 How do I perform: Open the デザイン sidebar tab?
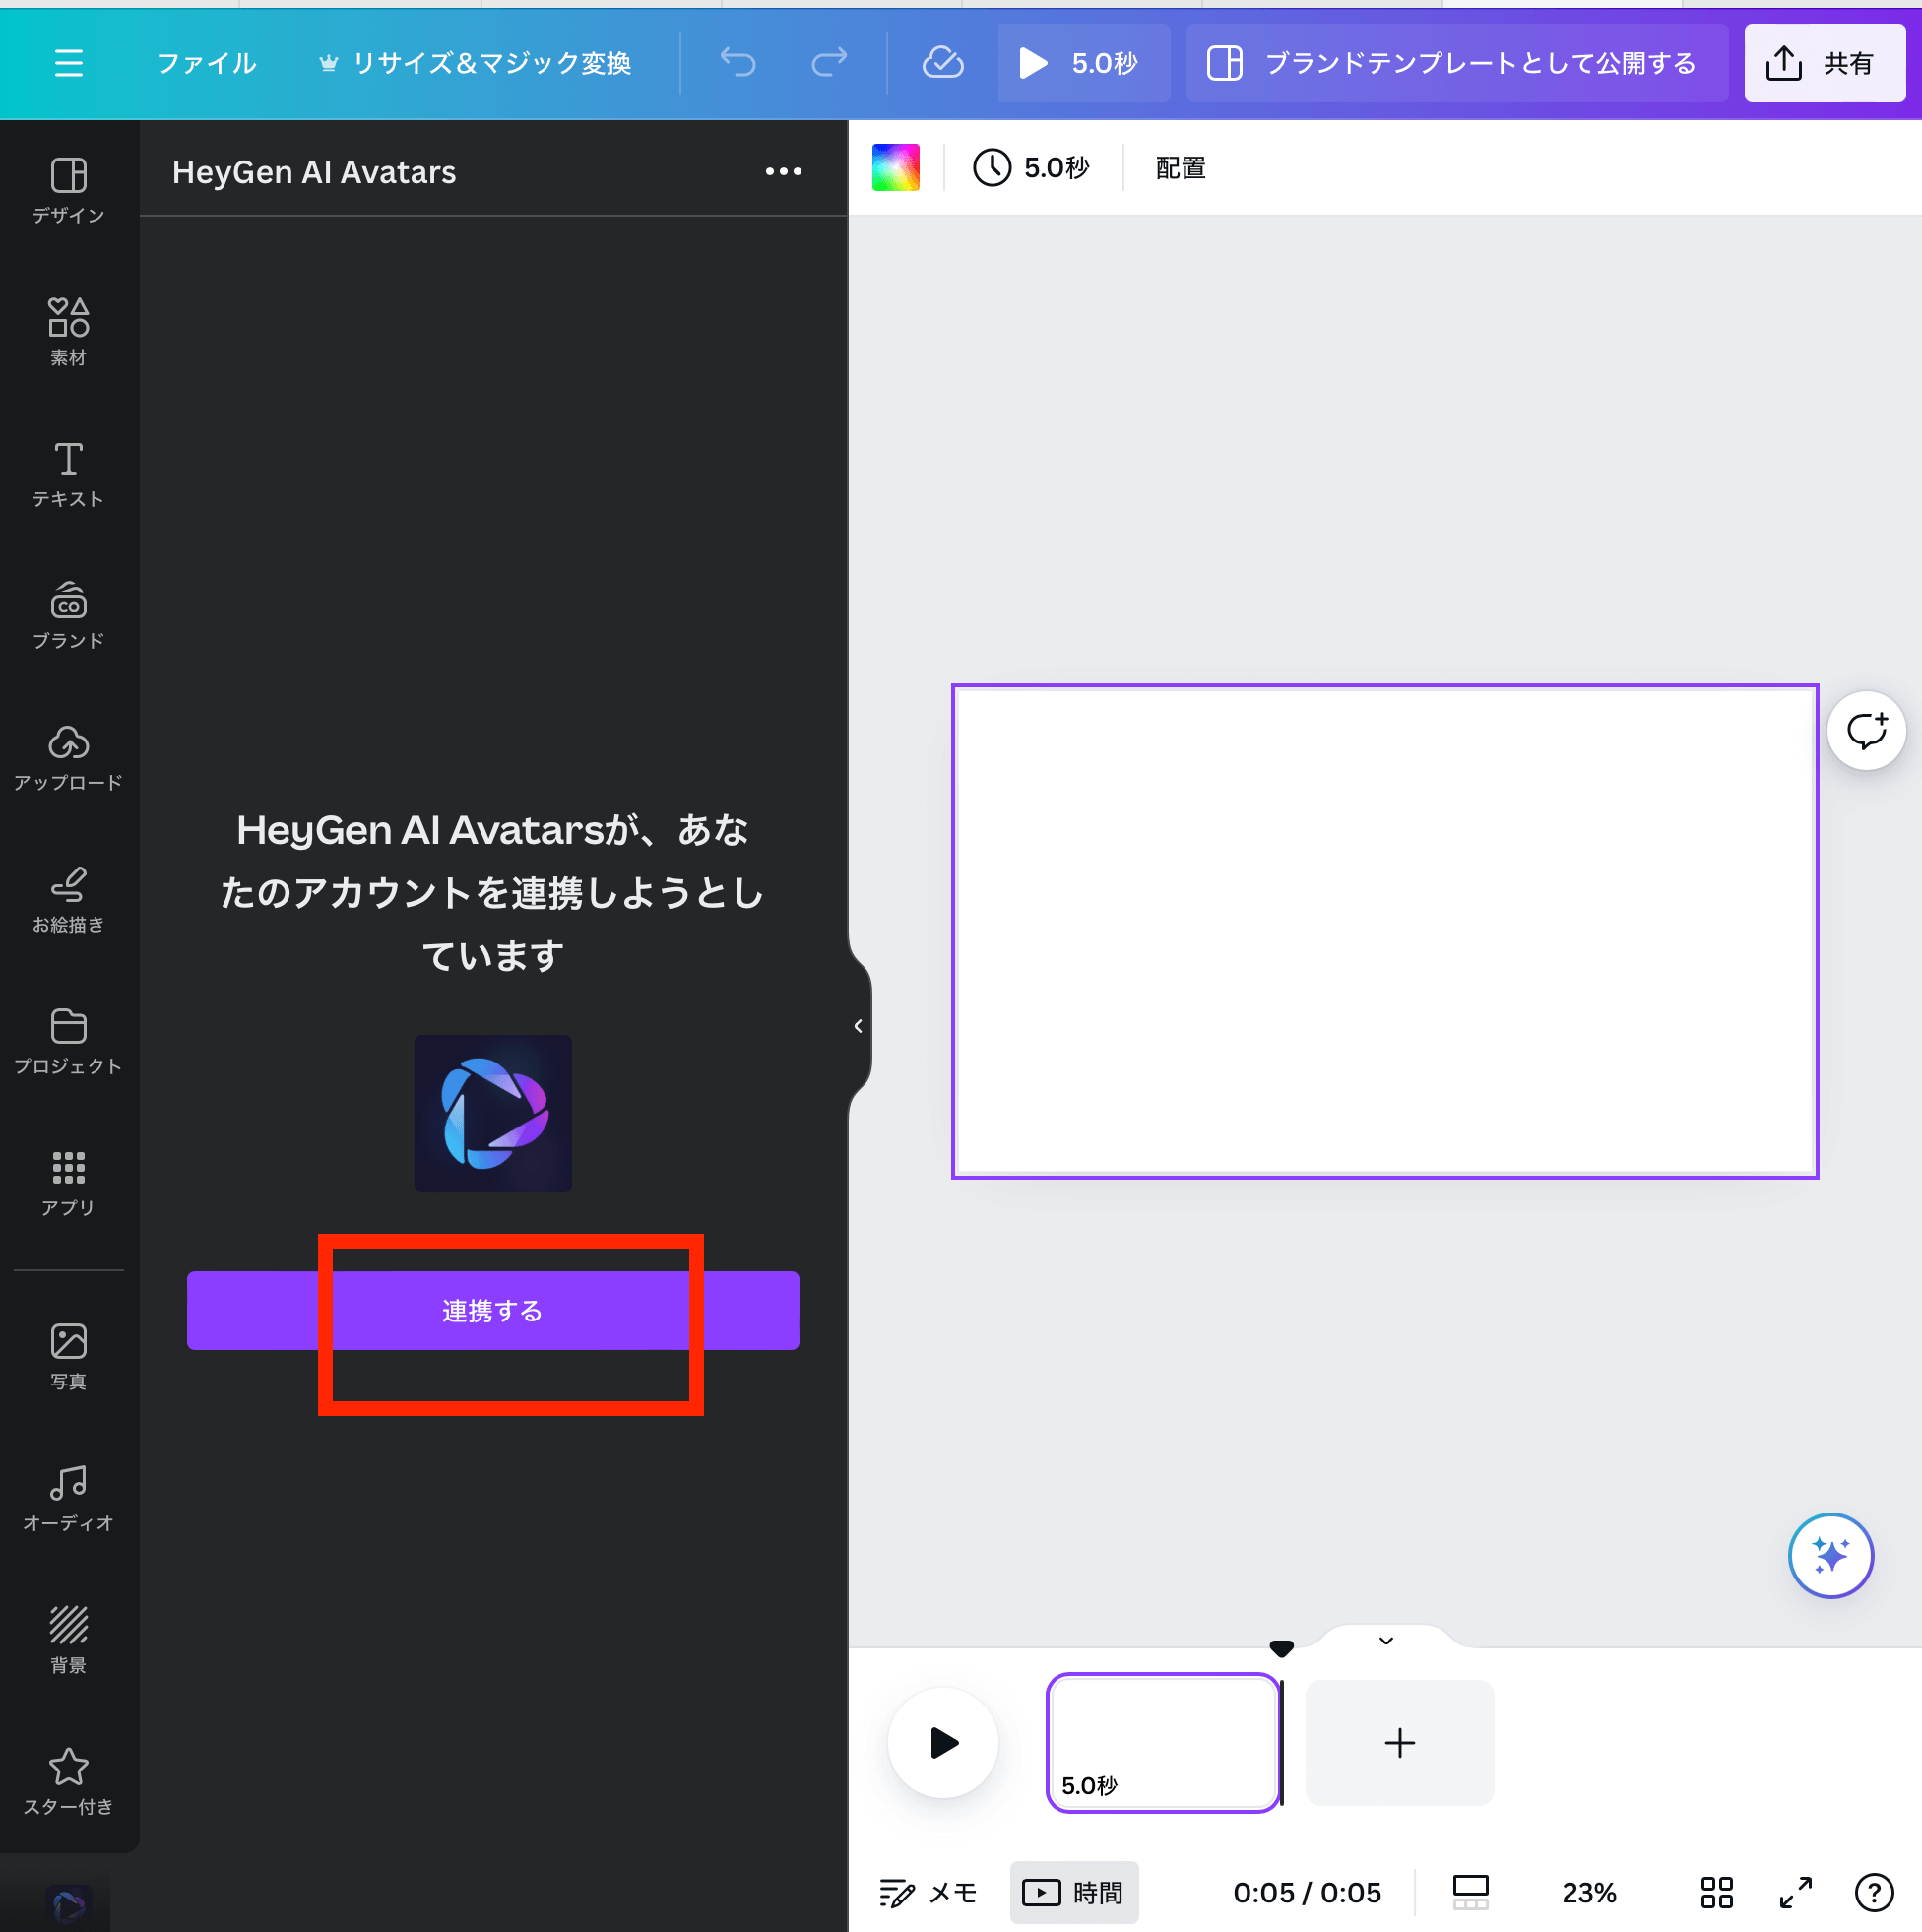pyautogui.click(x=68, y=190)
